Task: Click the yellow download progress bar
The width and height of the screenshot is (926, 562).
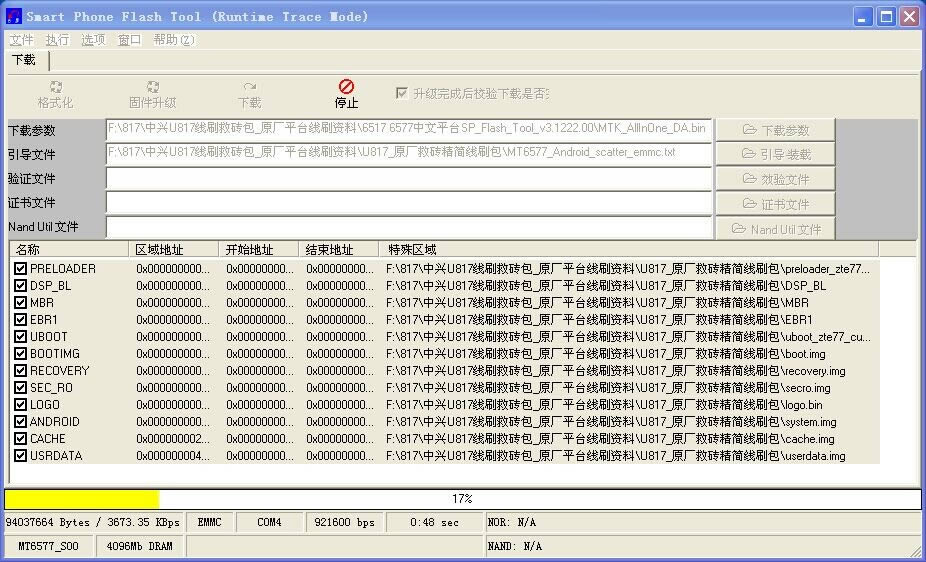Action: click(x=82, y=498)
